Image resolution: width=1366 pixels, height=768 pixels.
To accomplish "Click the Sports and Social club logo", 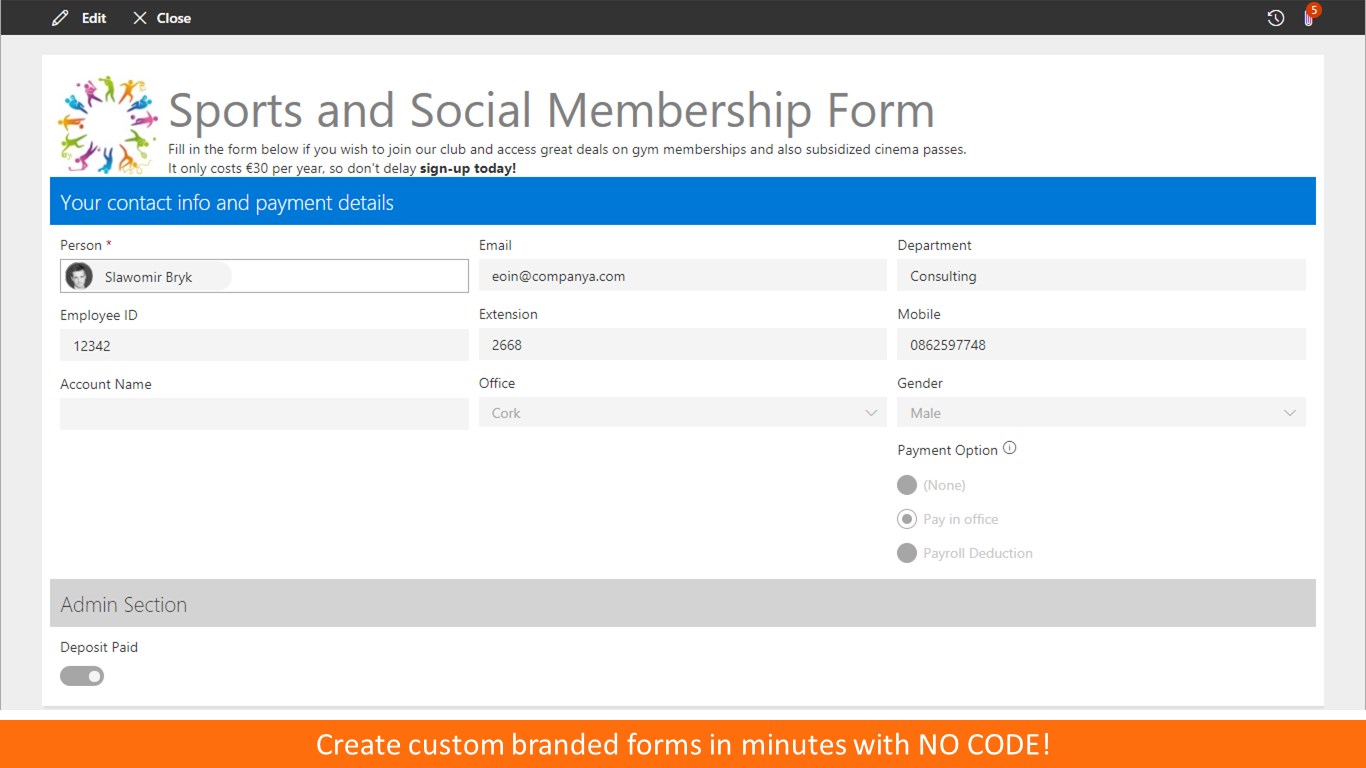I will coord(108,124).
